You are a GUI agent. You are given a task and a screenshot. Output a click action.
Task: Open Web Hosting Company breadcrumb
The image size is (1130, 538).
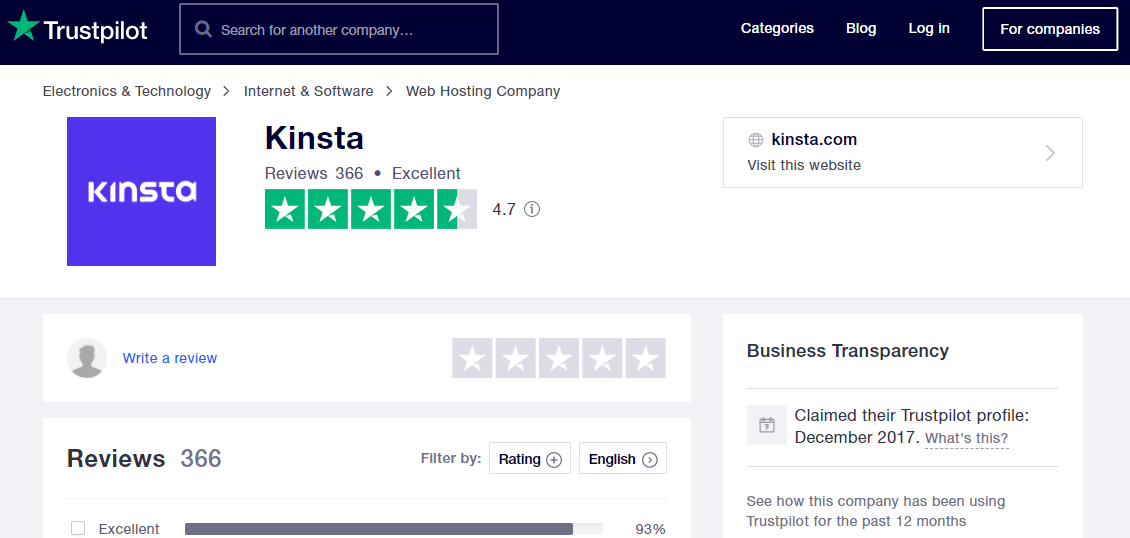[483, 91]
